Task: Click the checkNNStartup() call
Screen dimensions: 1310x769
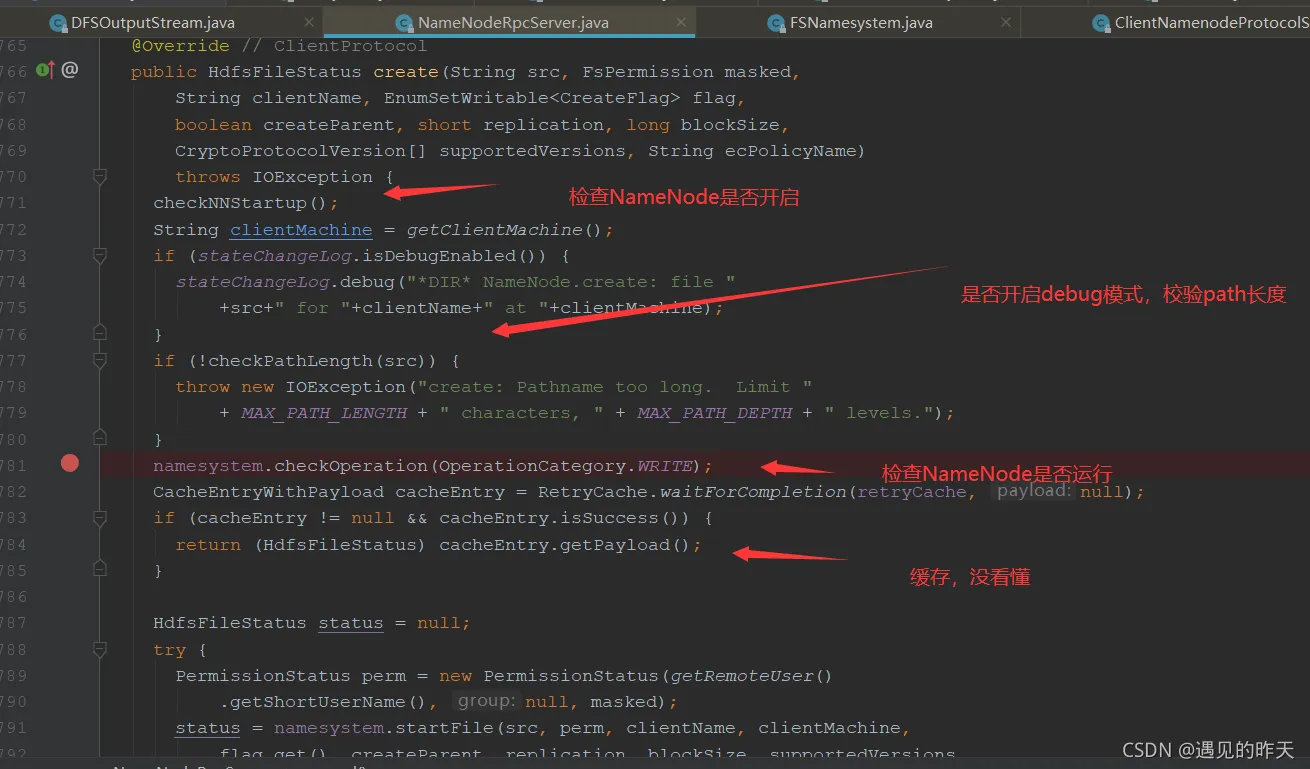Action: [x=240, y=203]
